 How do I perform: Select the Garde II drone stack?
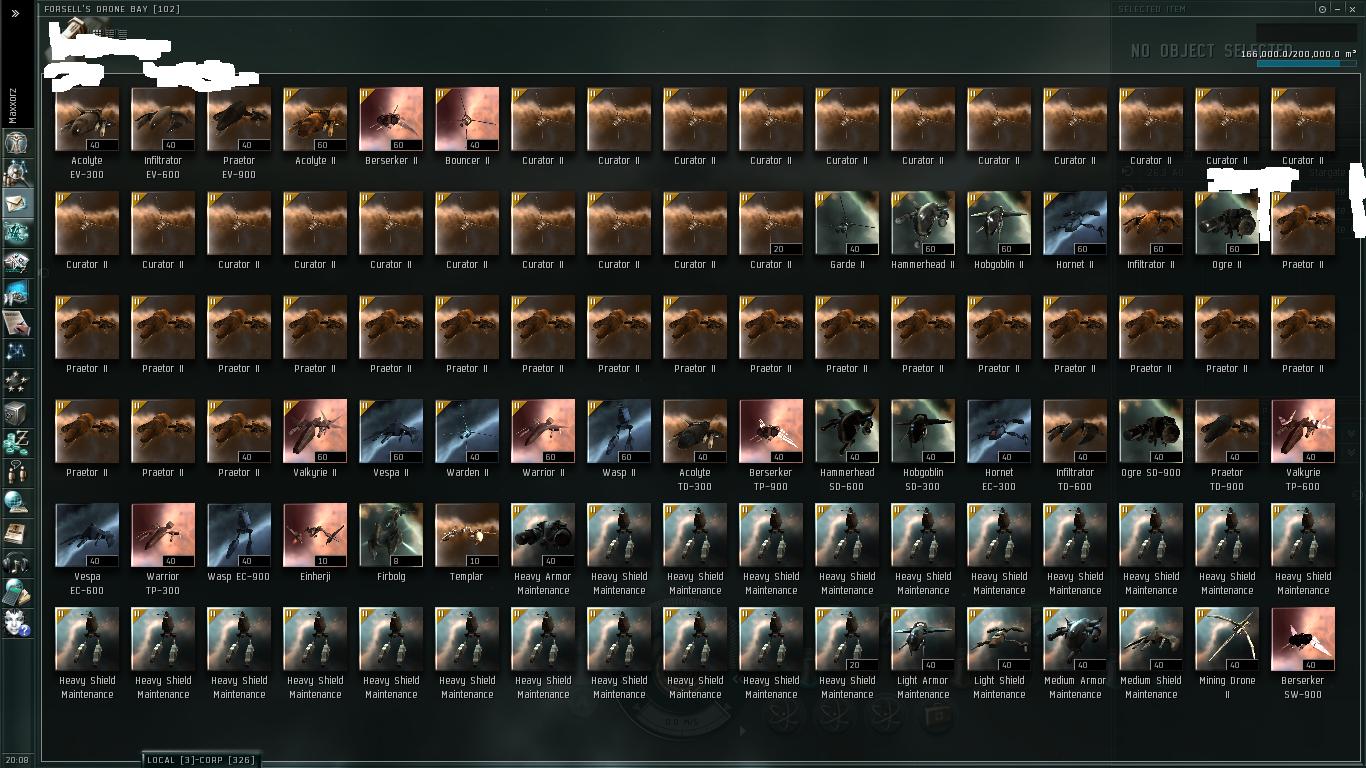pos(847,230)
